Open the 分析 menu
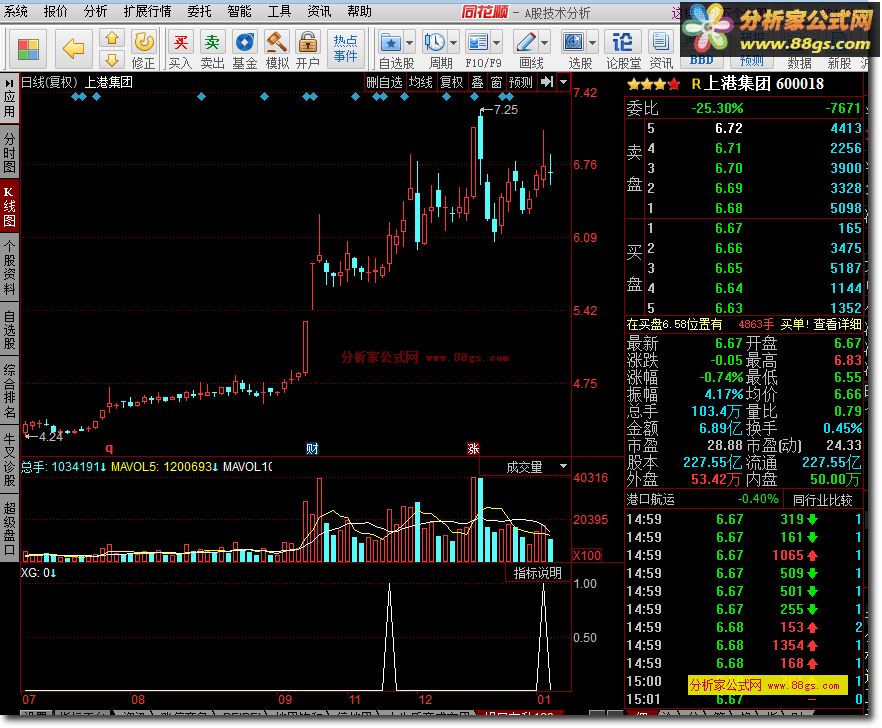The height and width of the screenshot is (728, 882). [95, 11]
